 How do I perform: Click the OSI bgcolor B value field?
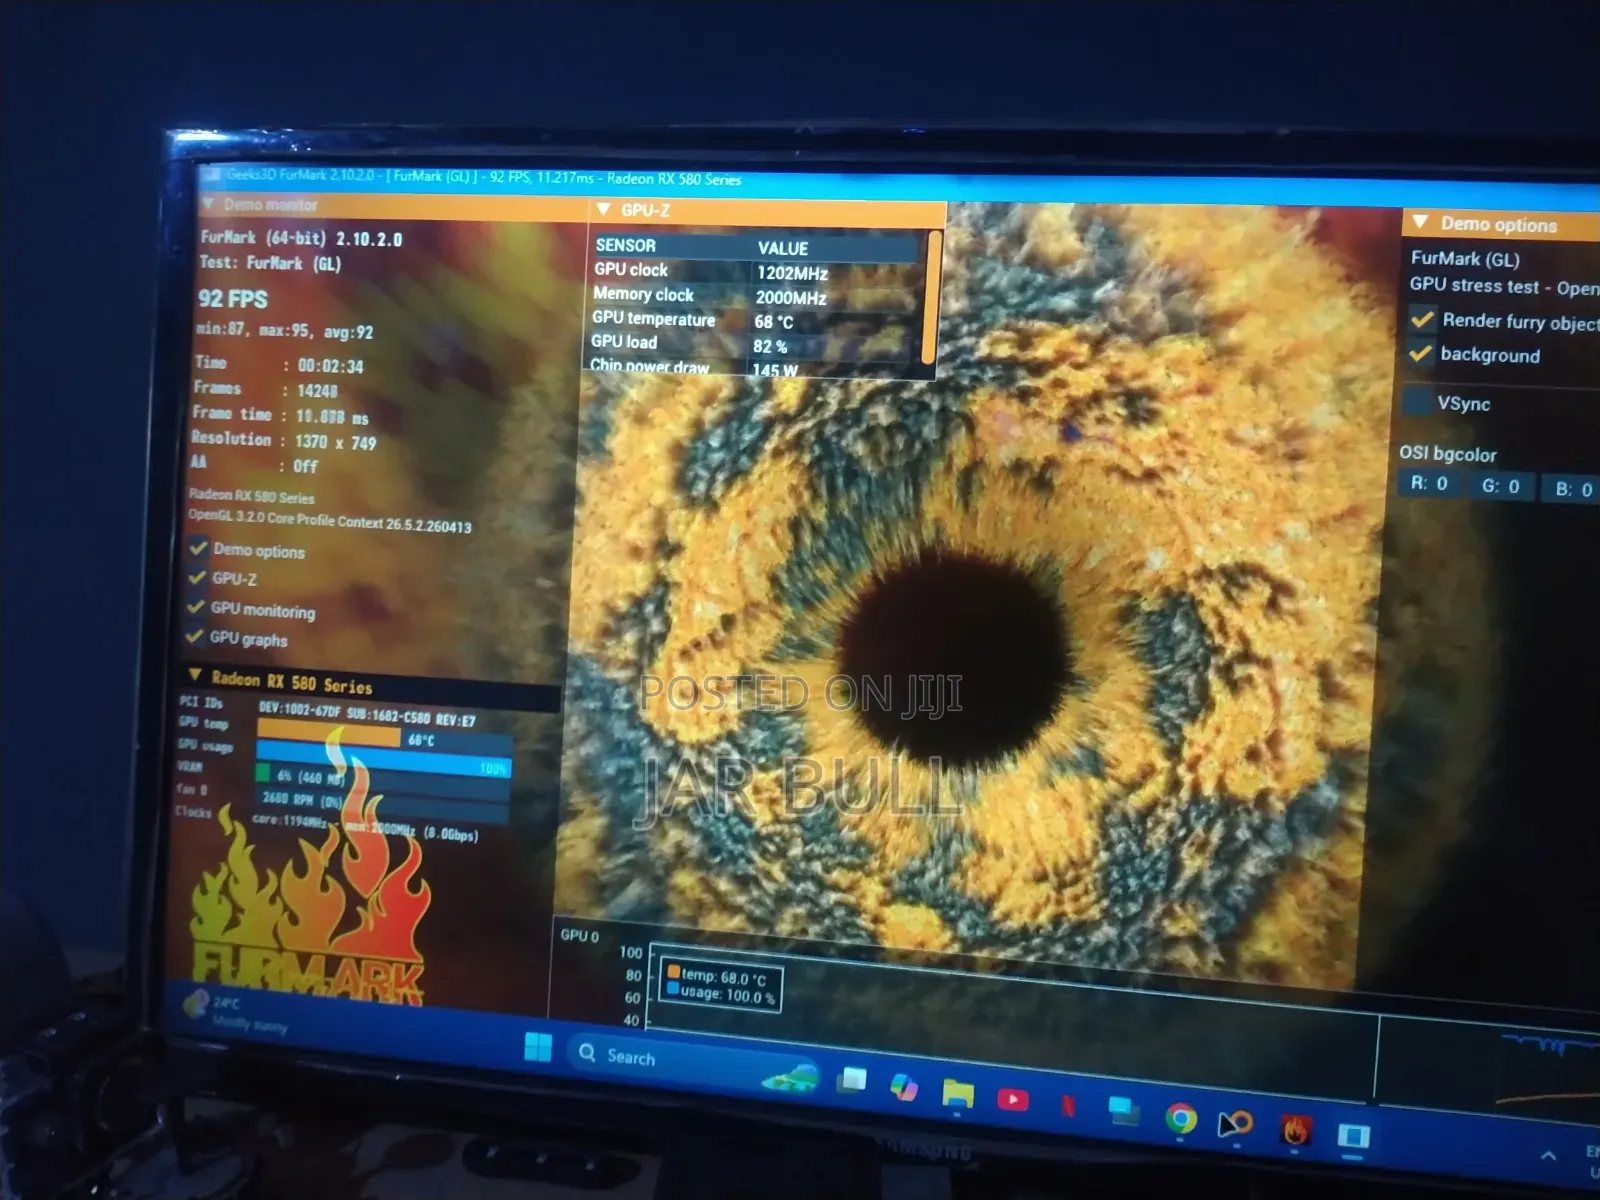1572,489
